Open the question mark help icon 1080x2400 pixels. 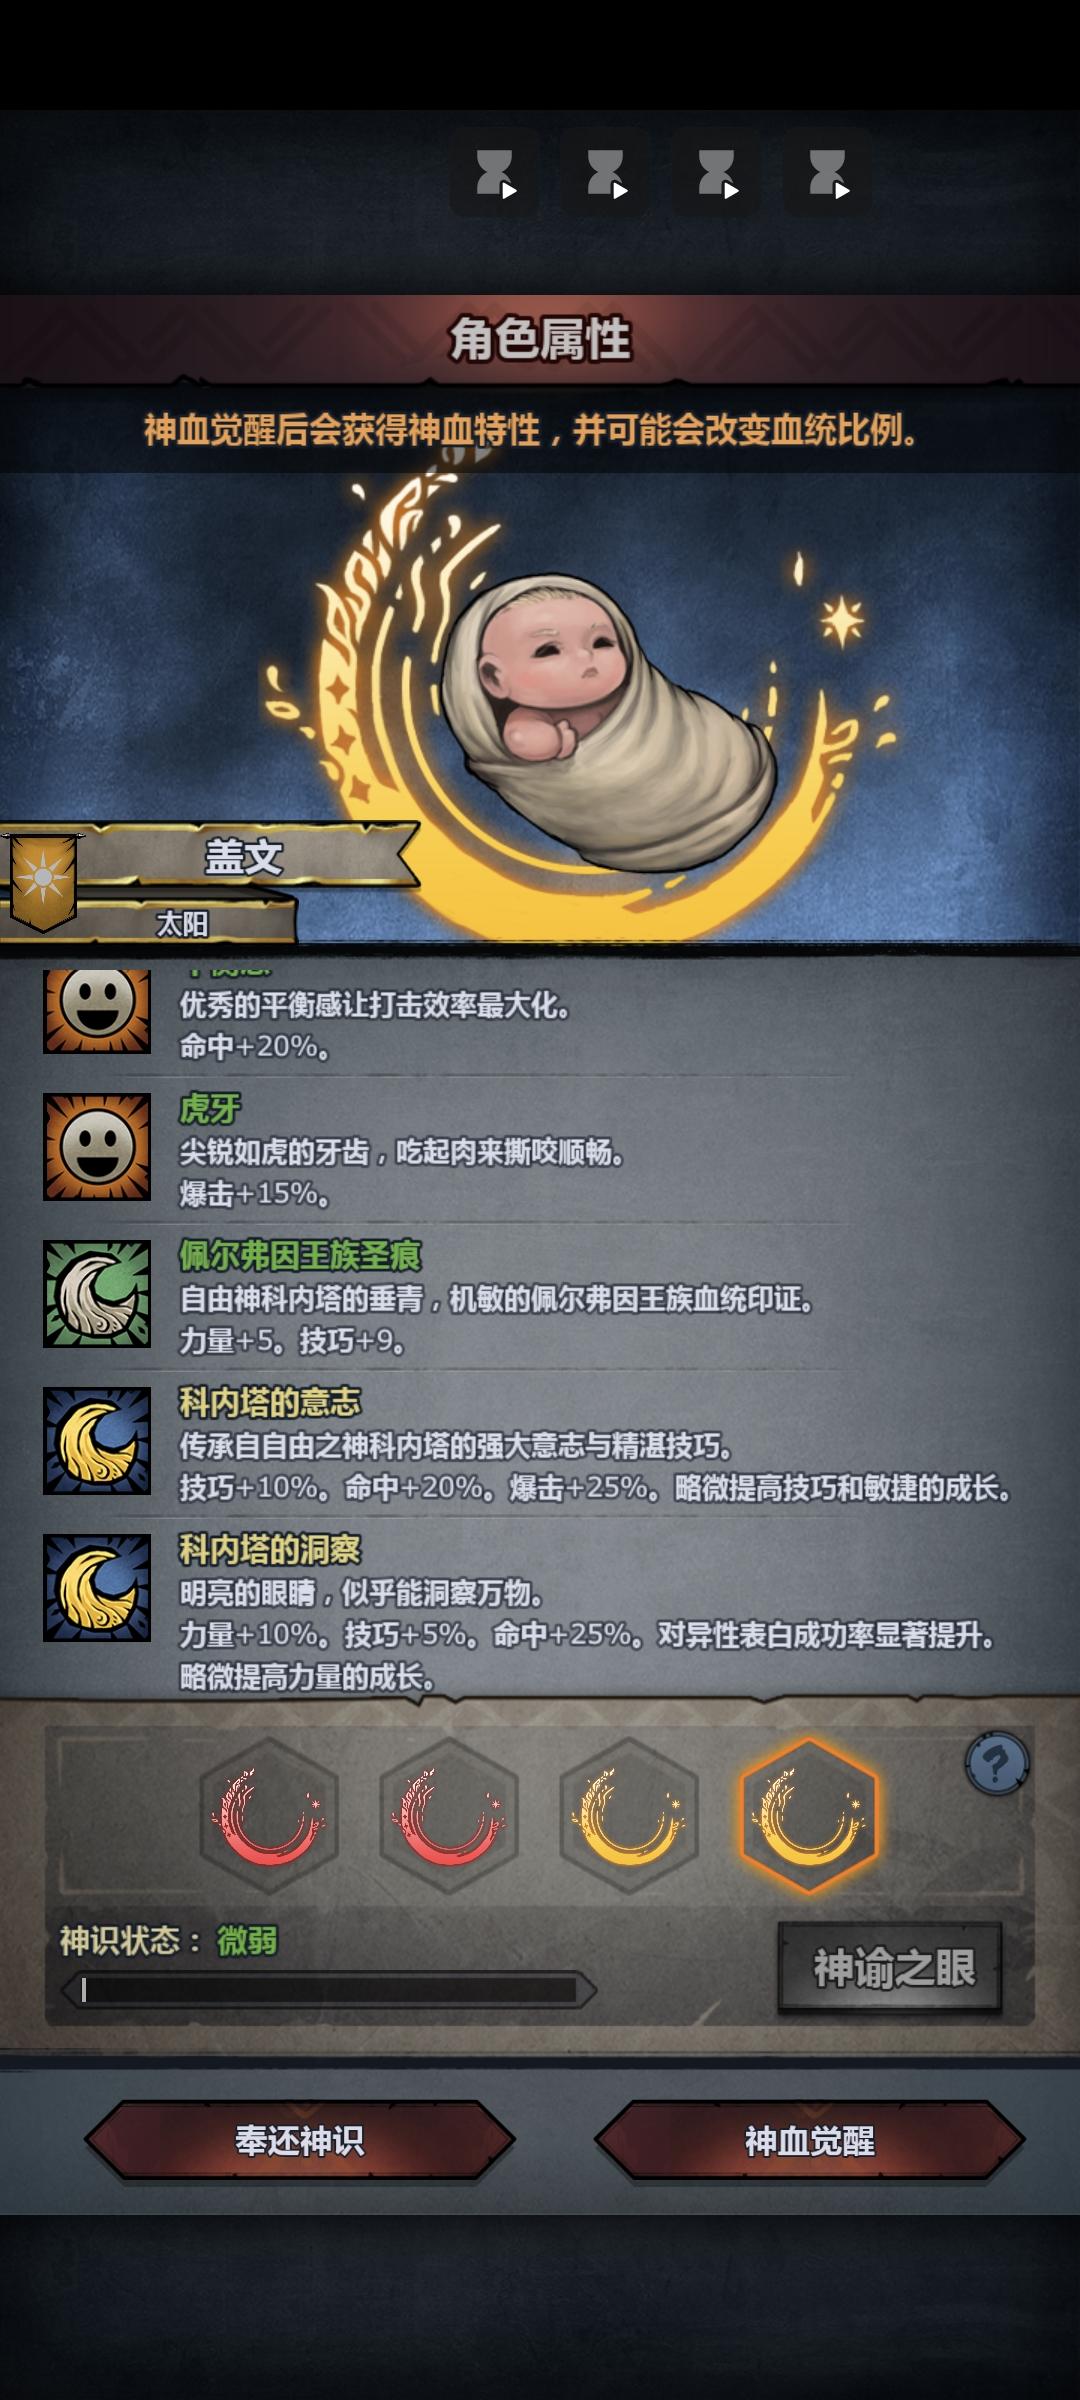[x=997, y=1763]
